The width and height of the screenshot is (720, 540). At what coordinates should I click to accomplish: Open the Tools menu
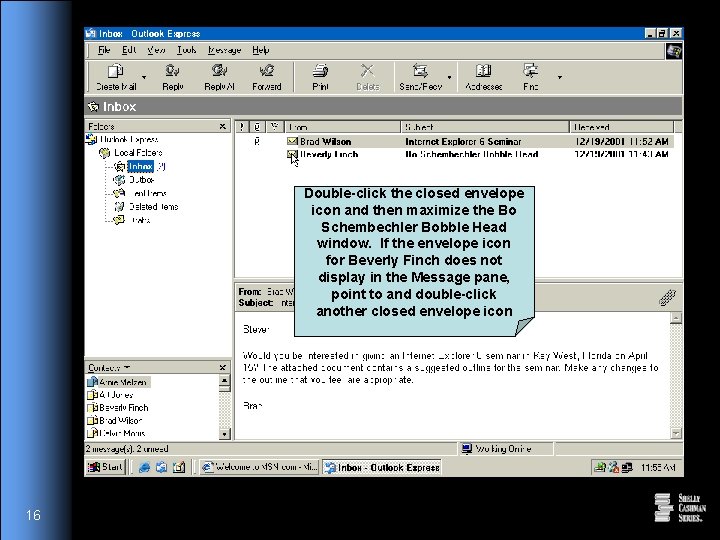tap(186, 50)
